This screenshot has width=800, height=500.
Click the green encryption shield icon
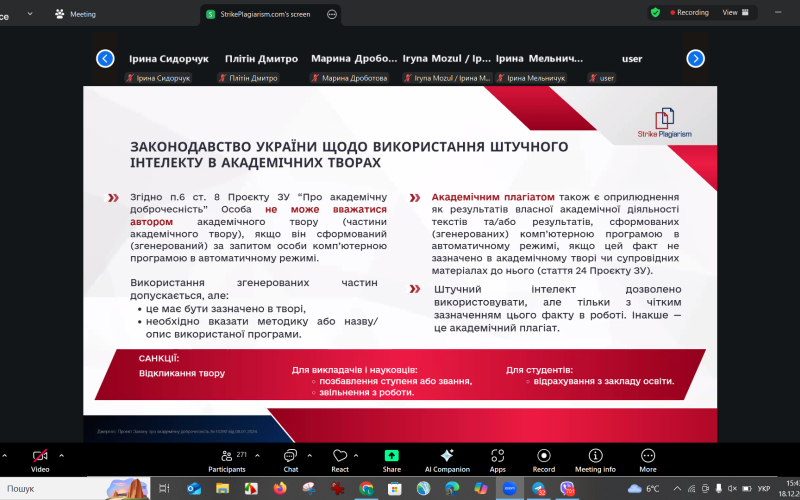pos(655,13)
